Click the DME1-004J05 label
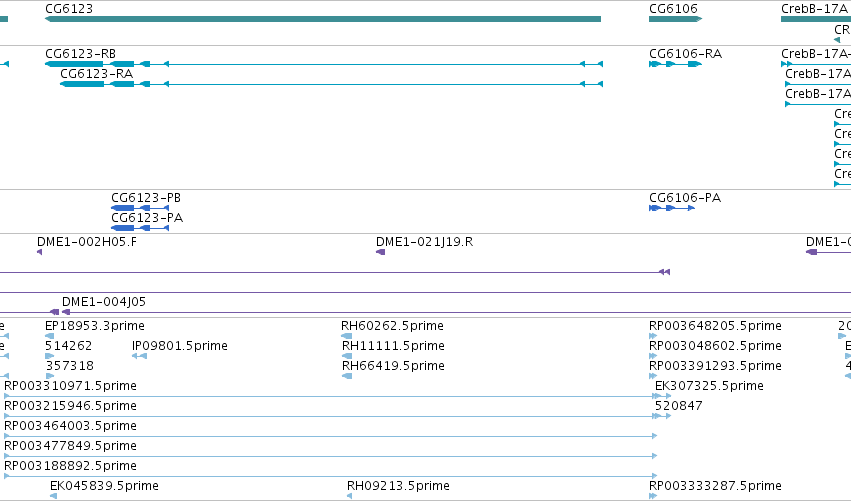Screen dimensions: 851x501 (104, 302)
